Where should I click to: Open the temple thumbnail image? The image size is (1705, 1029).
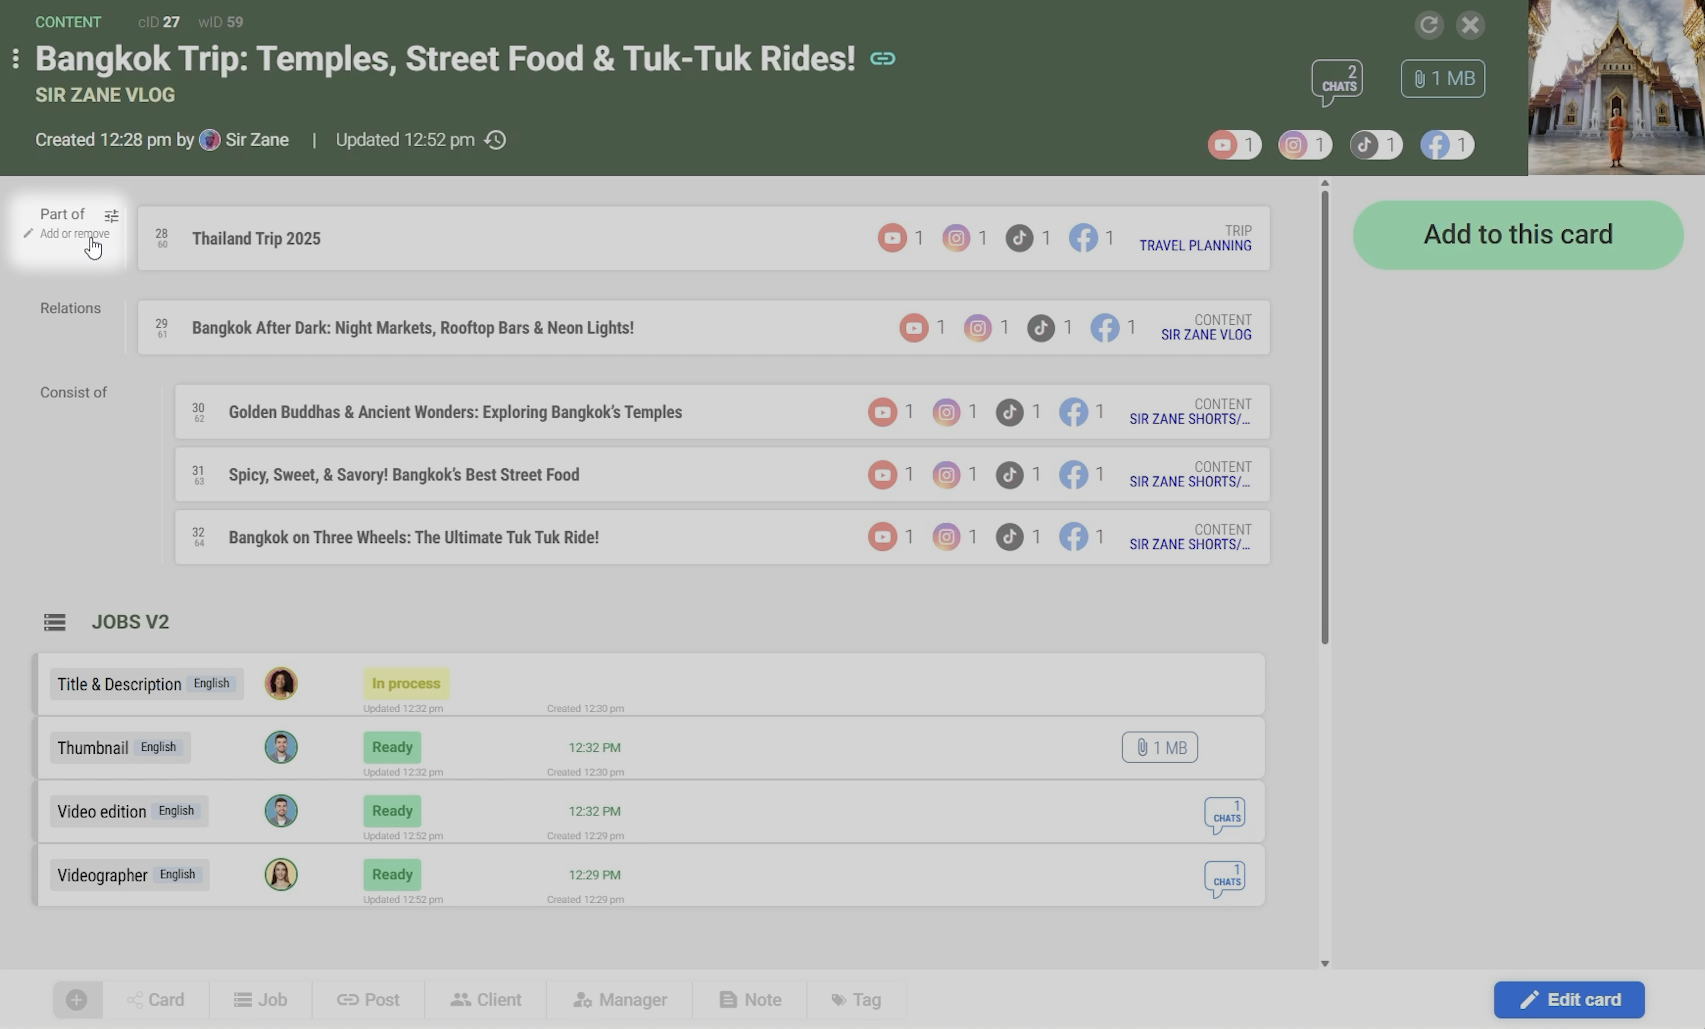[x=1615, y=88]
